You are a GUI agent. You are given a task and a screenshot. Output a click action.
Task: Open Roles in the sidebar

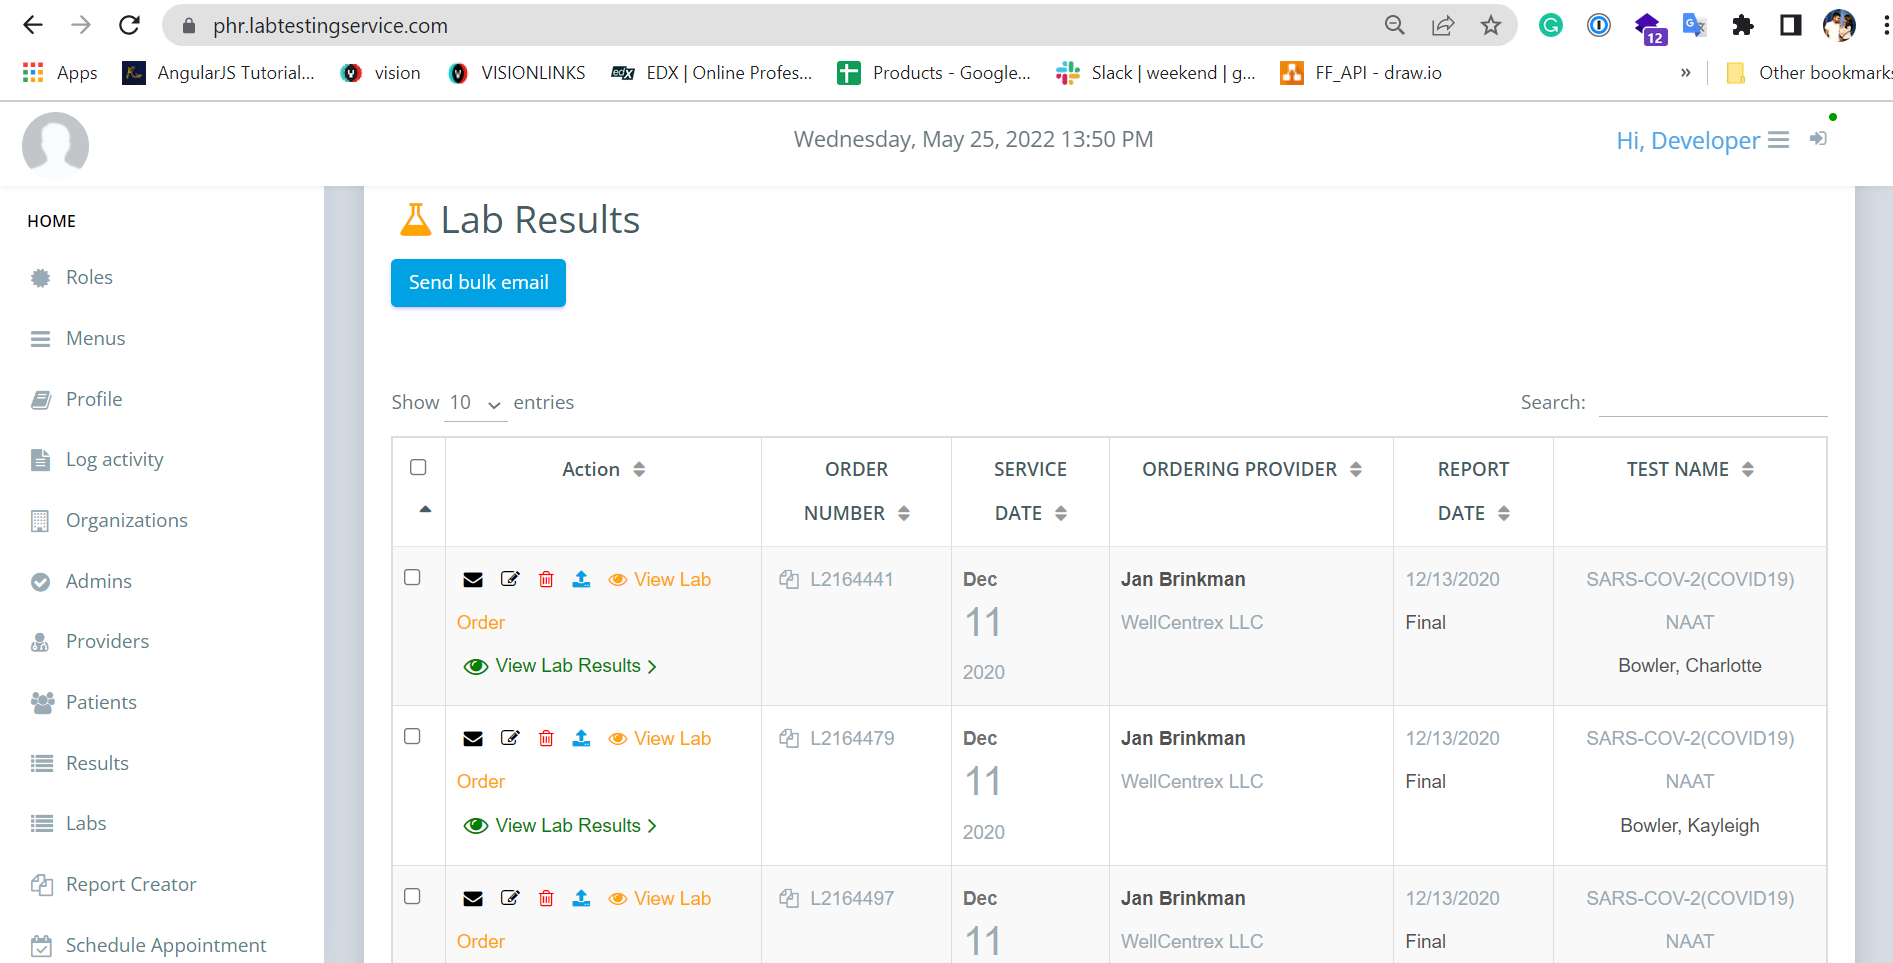point(89,278)
